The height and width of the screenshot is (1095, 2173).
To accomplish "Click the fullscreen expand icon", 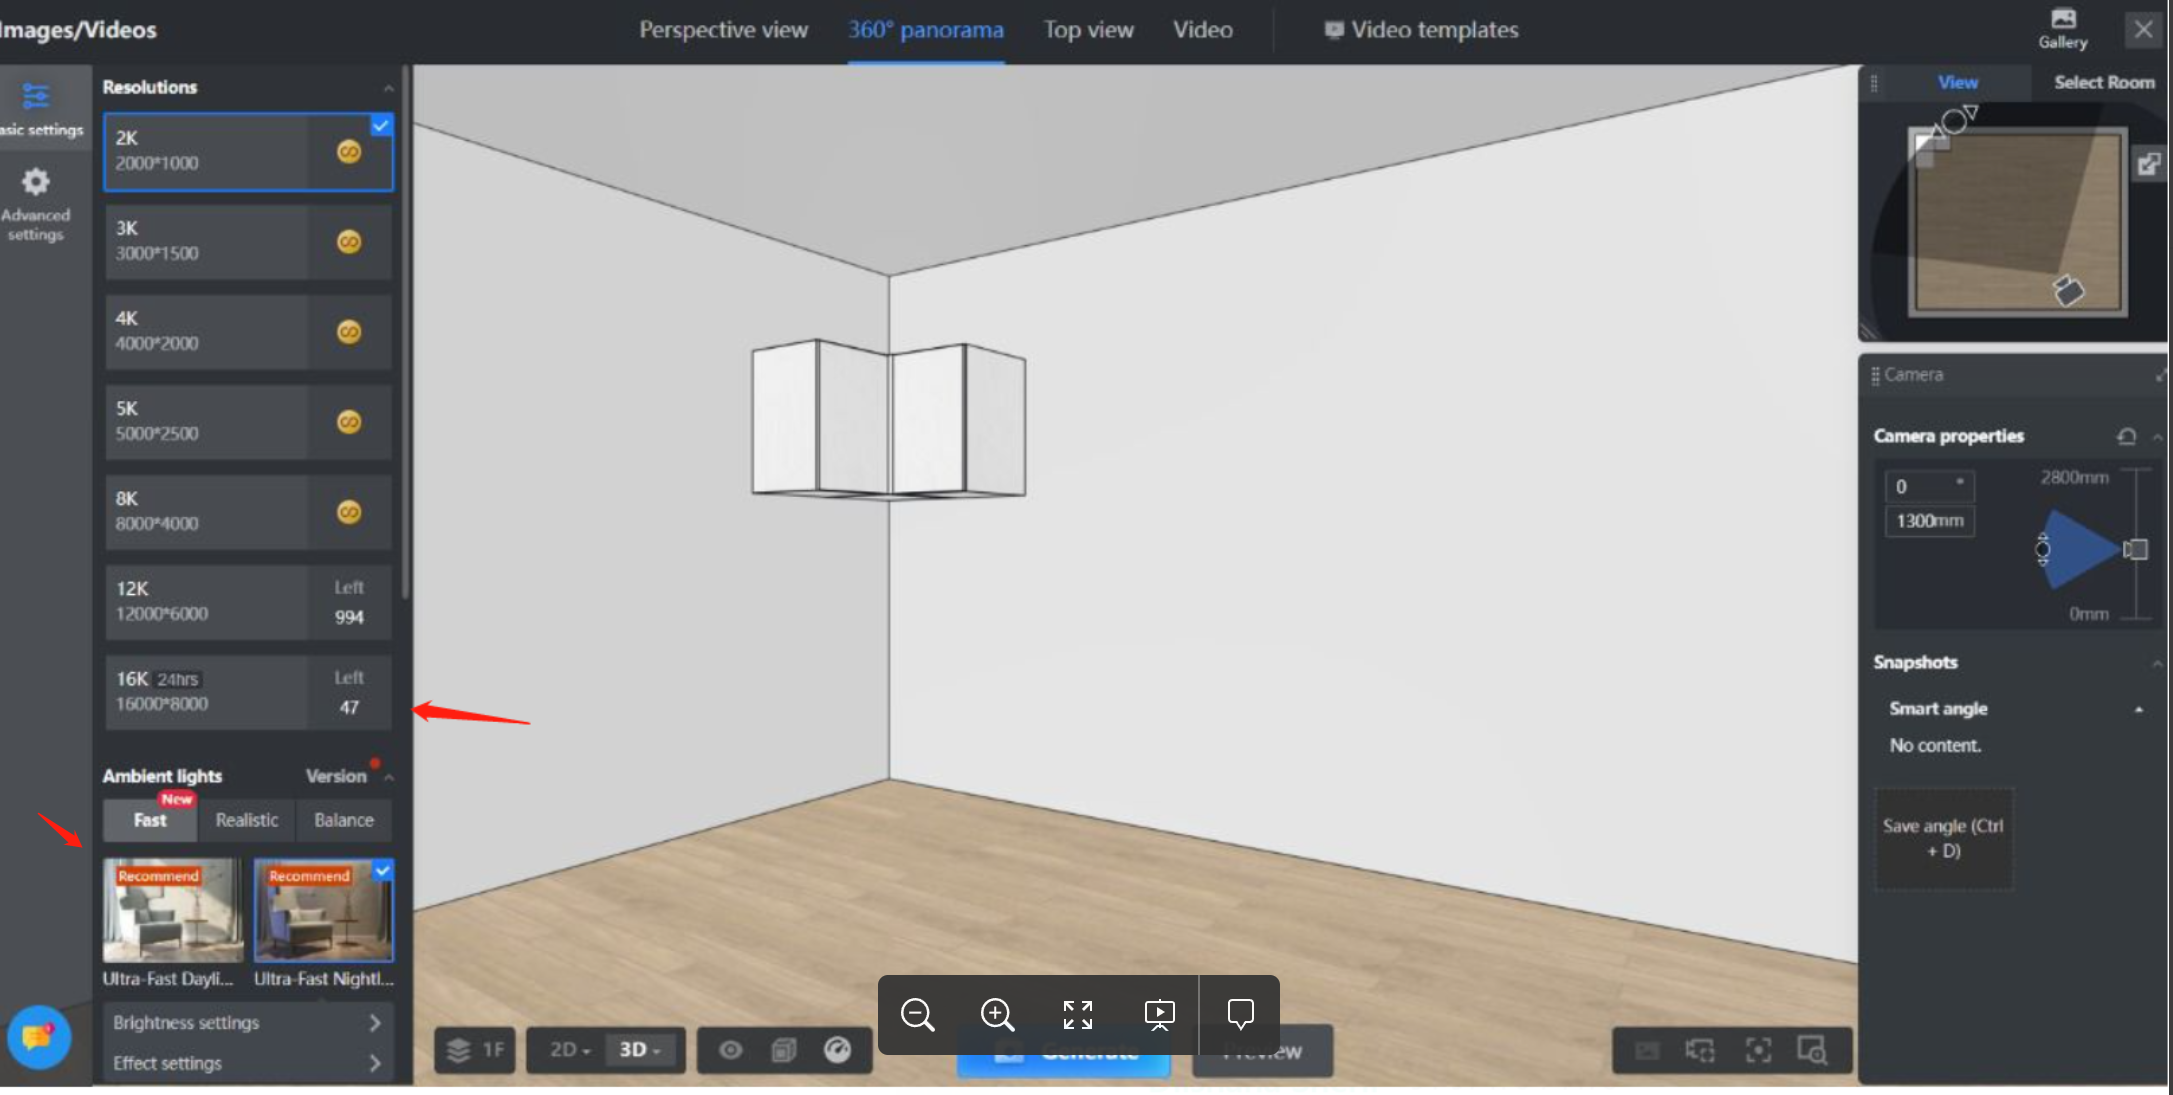I will tap(1077, 1015).
